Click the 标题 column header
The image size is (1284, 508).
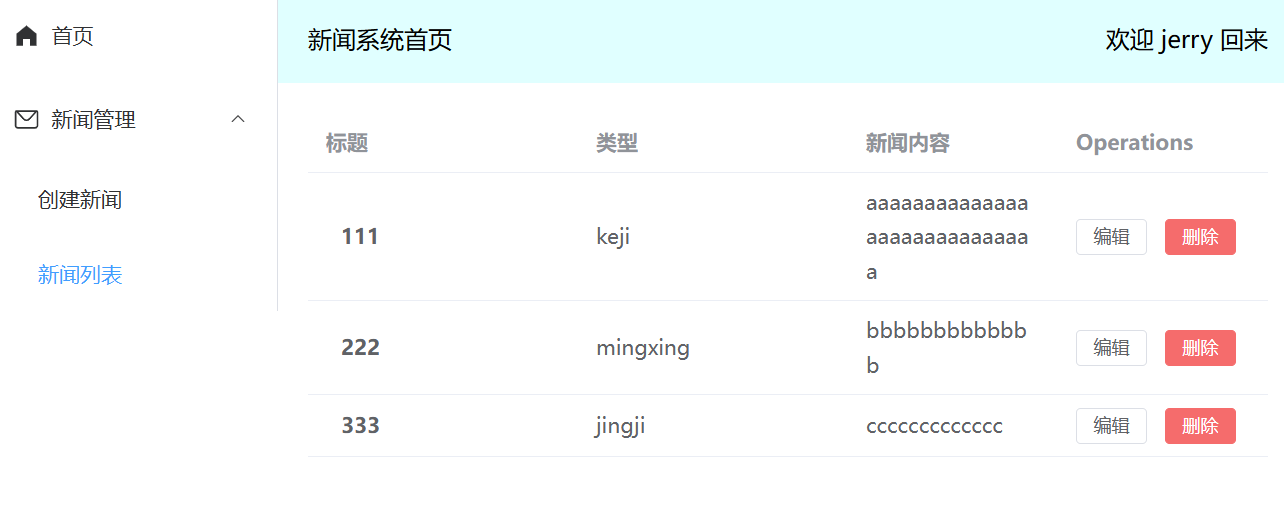click(x=347, y=143)
